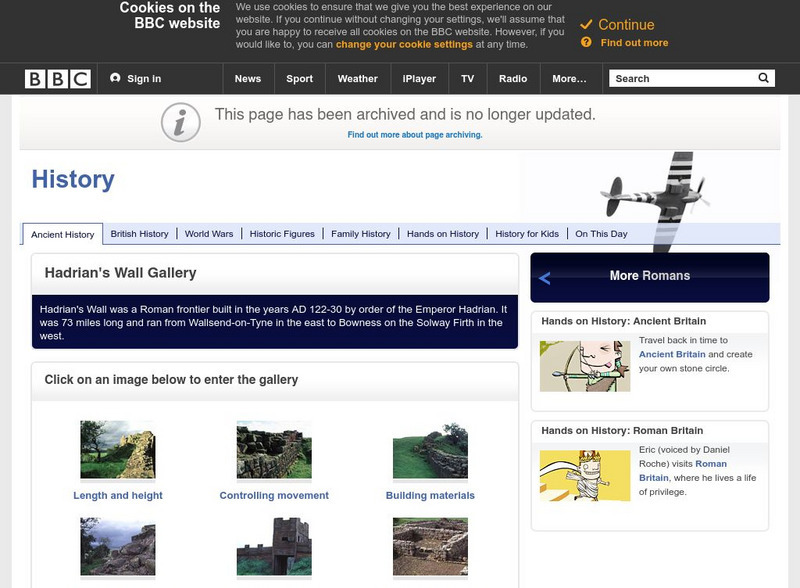
Task: Open the stone gatehouse tower thumbnail
Action: [x=274, y=547]
